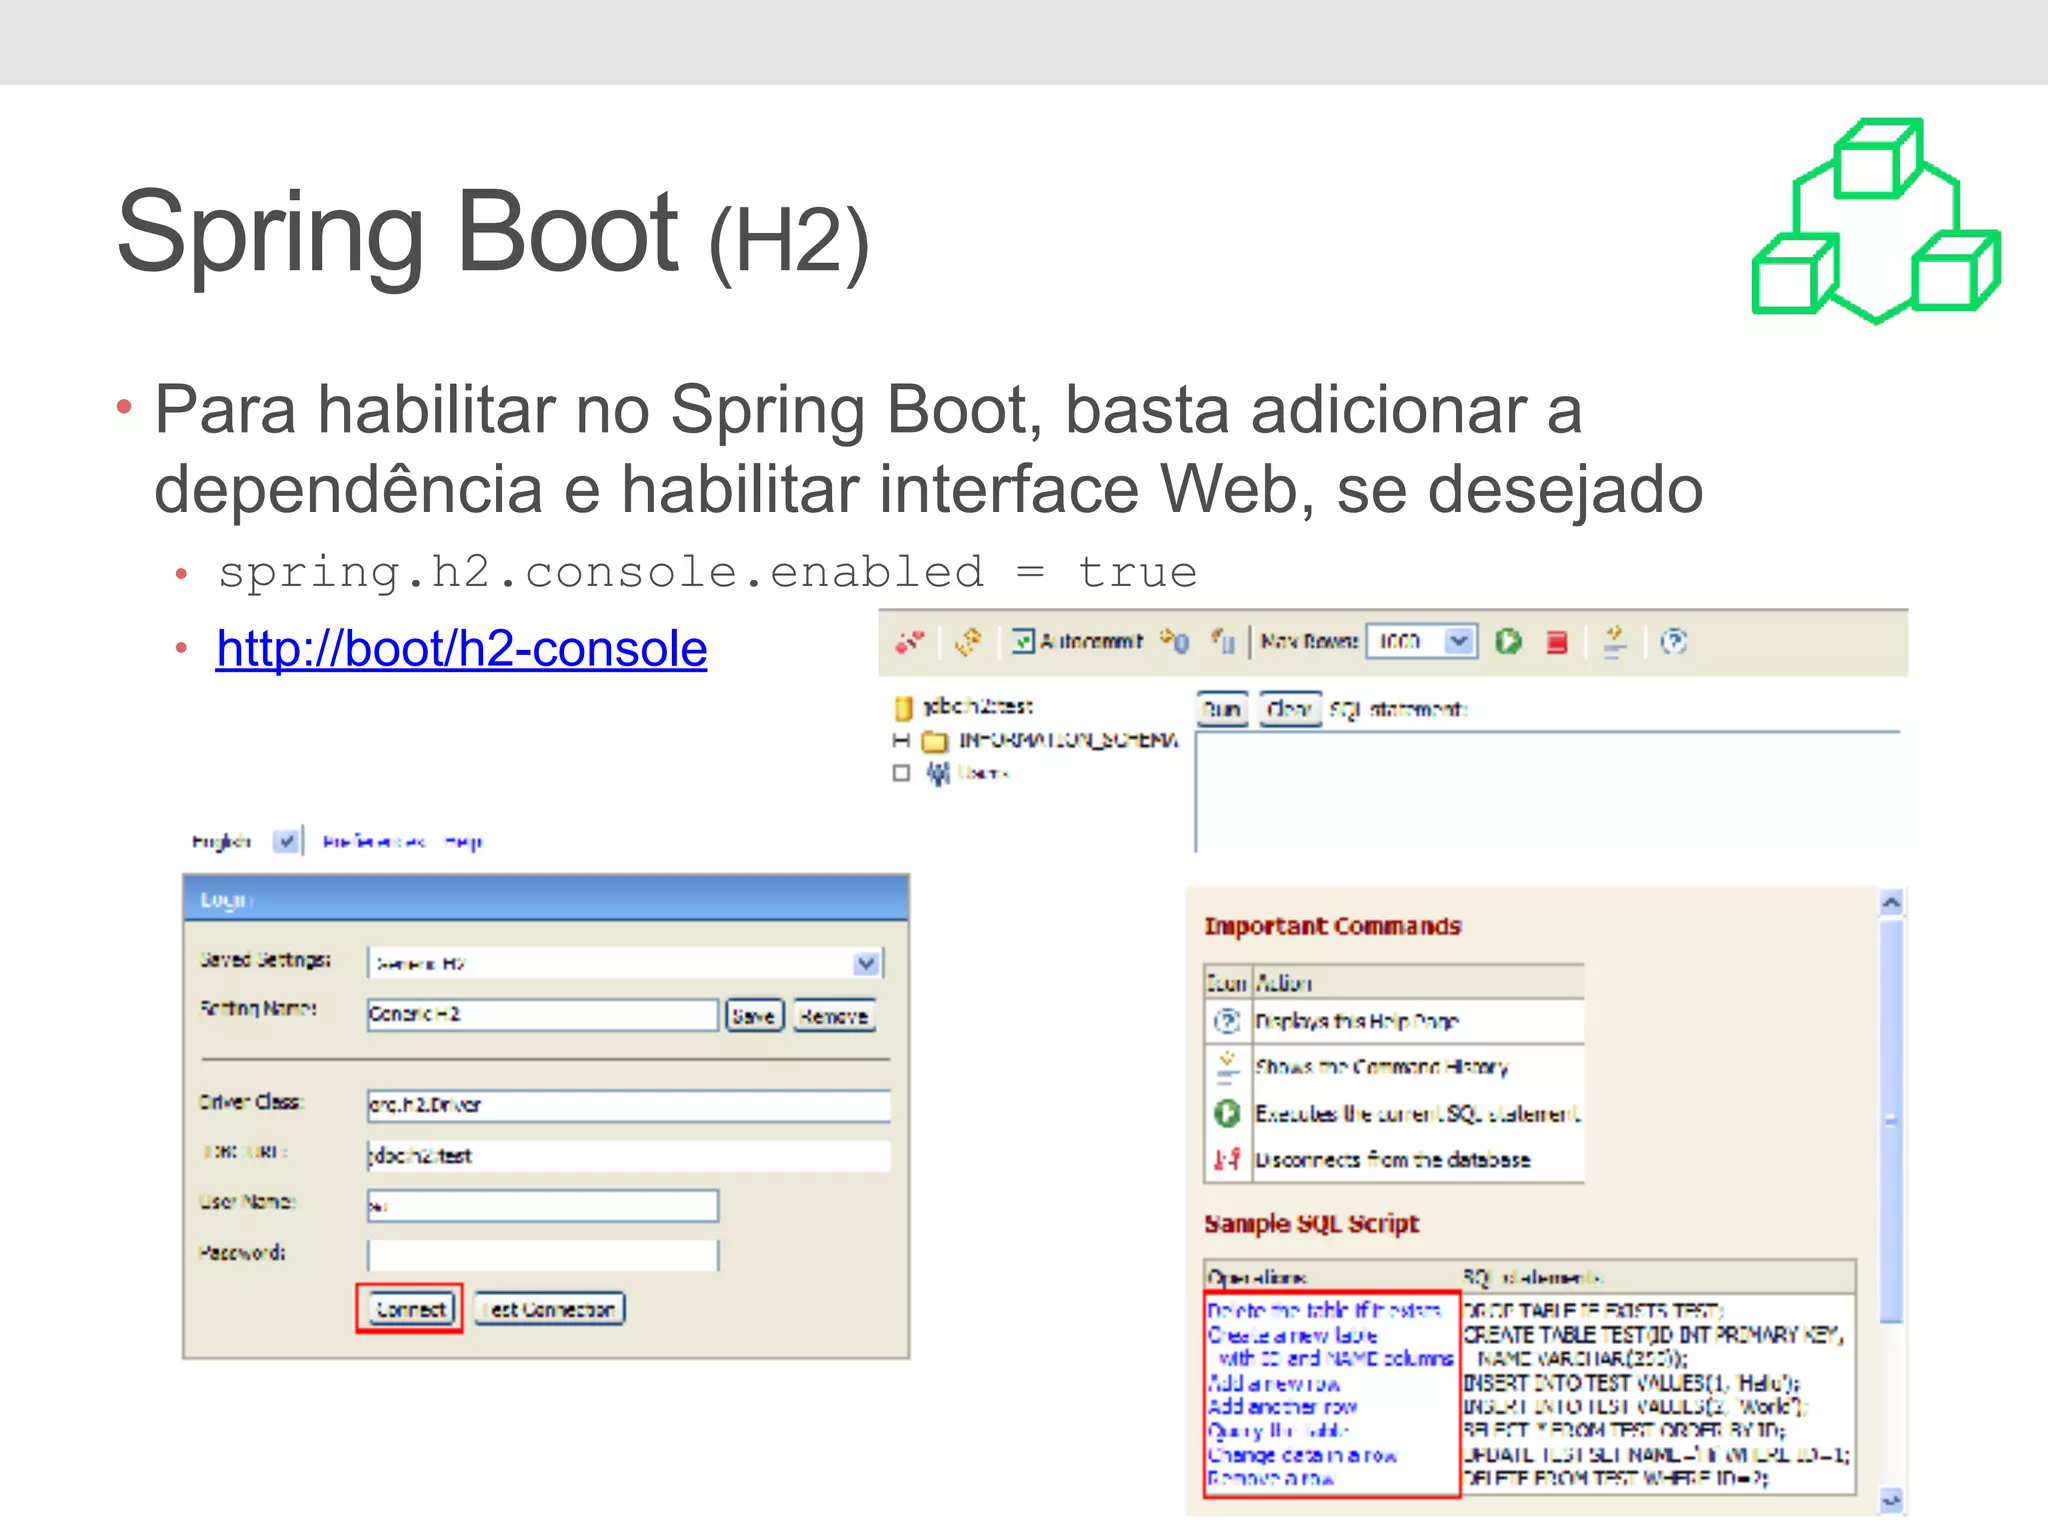
Task: Click scrollbar down arrow in help panel
Action: coord(1890,1500)
